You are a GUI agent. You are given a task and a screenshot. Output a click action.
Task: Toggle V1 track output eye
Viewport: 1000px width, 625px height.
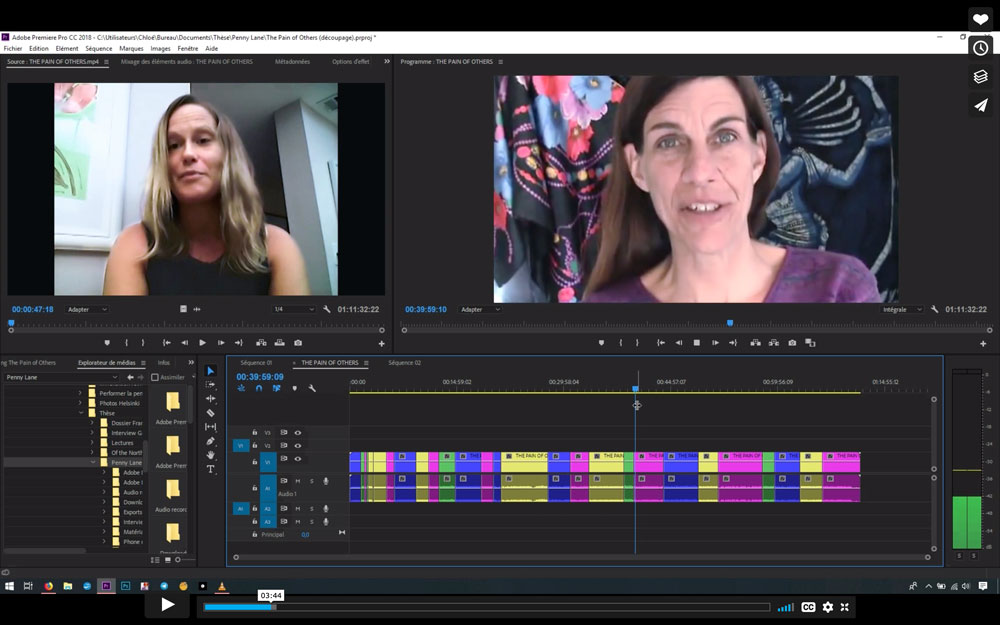pos(297,459)
